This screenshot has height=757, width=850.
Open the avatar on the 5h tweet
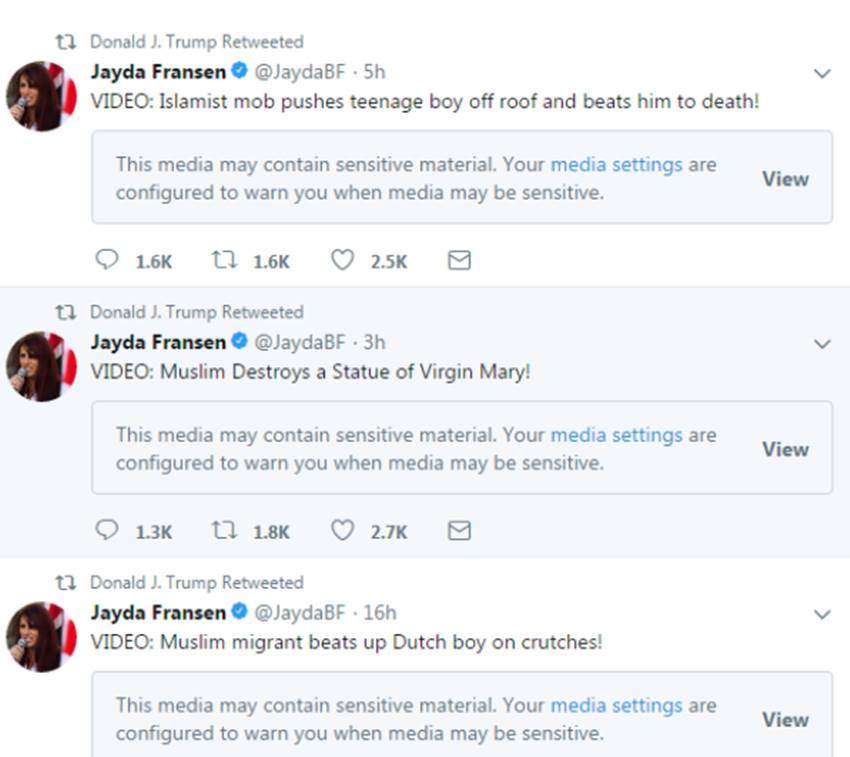click(42, 95)
